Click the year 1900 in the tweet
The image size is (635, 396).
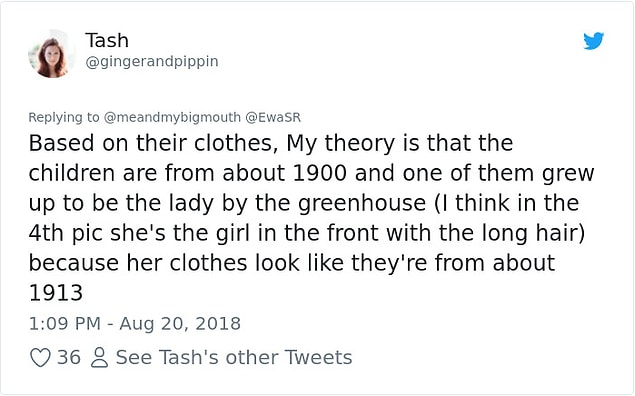coord(320,173)
